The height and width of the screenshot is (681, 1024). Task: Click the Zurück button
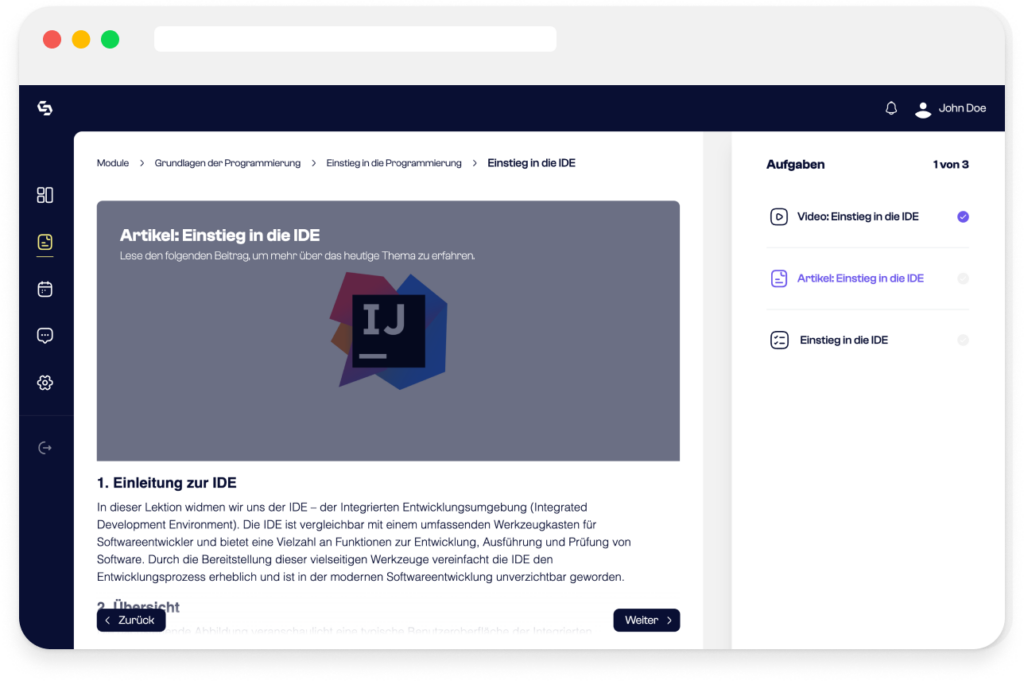131,620
